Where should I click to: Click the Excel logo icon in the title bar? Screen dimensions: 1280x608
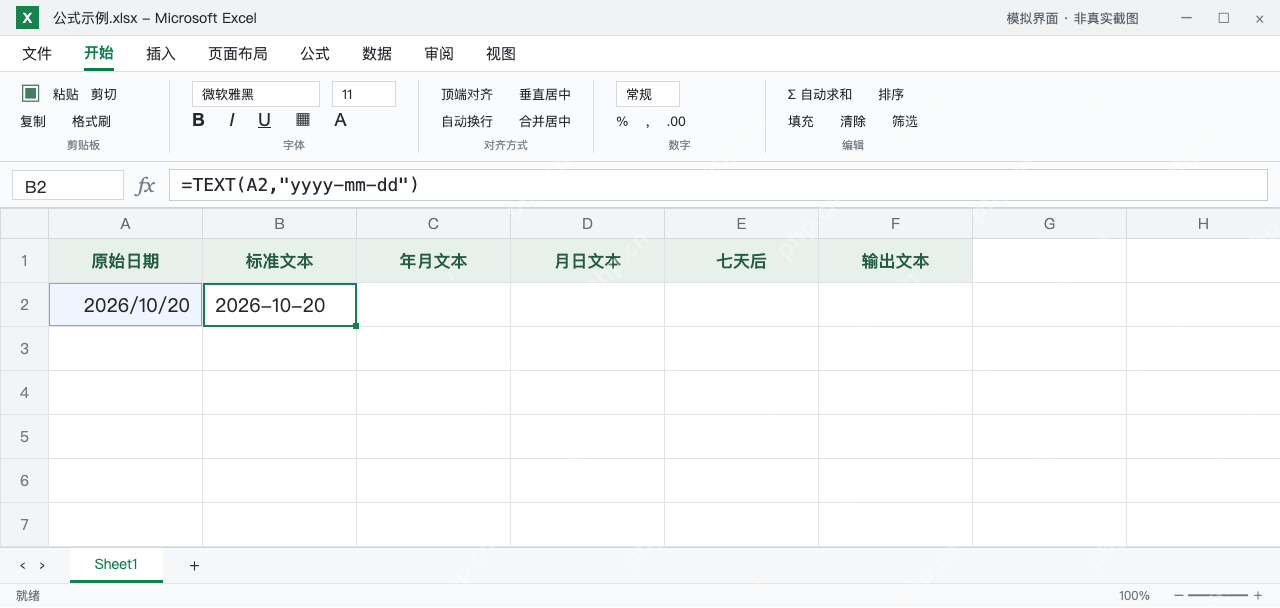coord(28,18)
